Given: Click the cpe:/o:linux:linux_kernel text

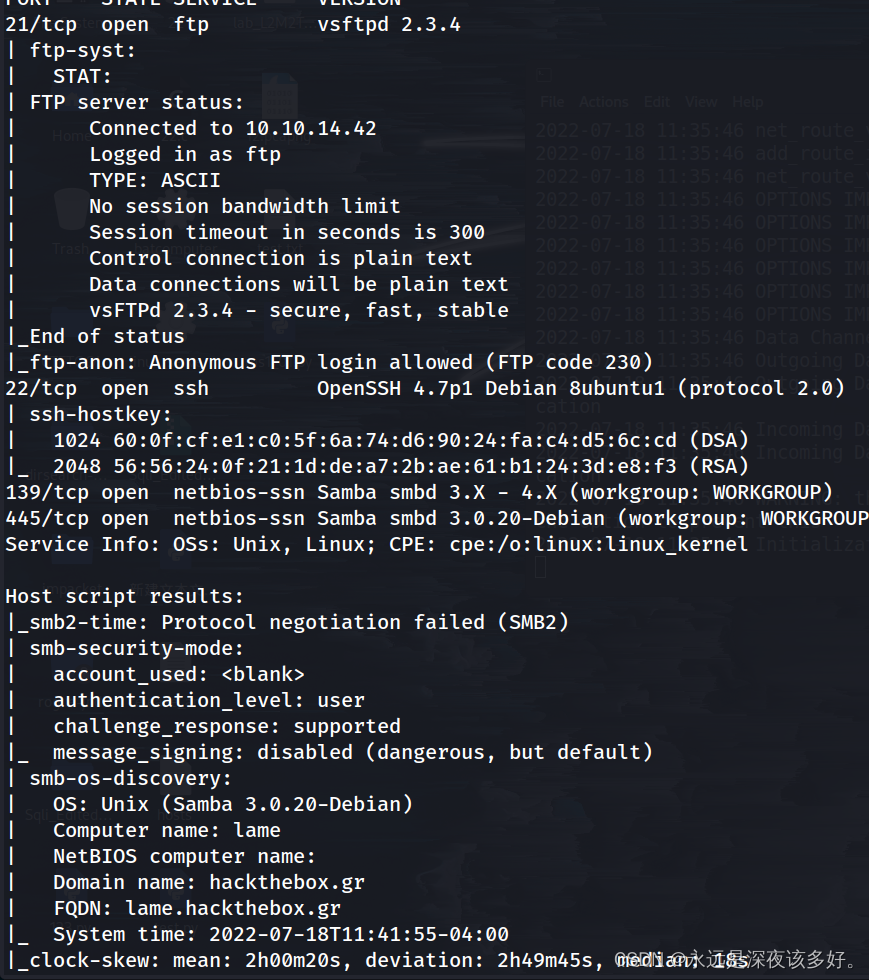Looking at the screenshot, I should [x=598, y=544].
